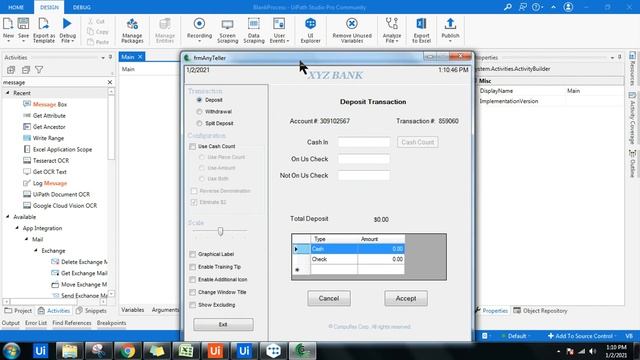The image size is (640, 360).
Task: Collapse the Recent activities group
Action: point(7,93)
